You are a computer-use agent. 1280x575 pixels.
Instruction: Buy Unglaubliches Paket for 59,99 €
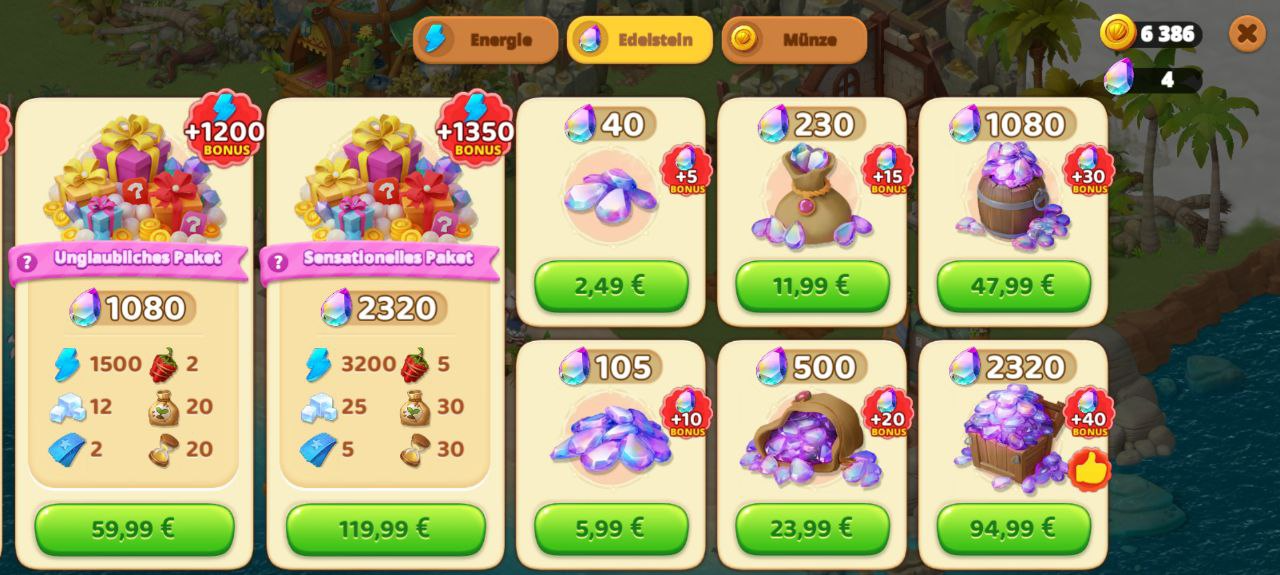pyautogui.click(x=134, y=529)
